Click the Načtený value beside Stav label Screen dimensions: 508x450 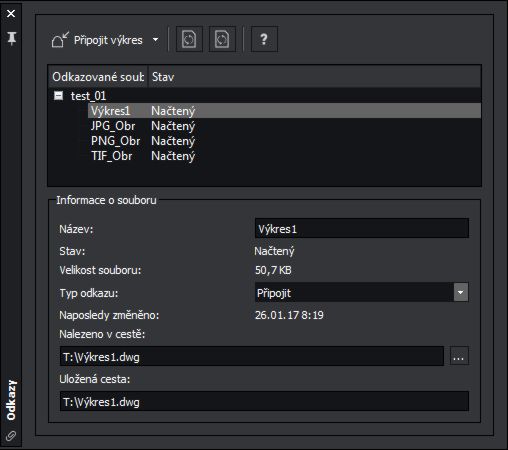click(274, 251)
